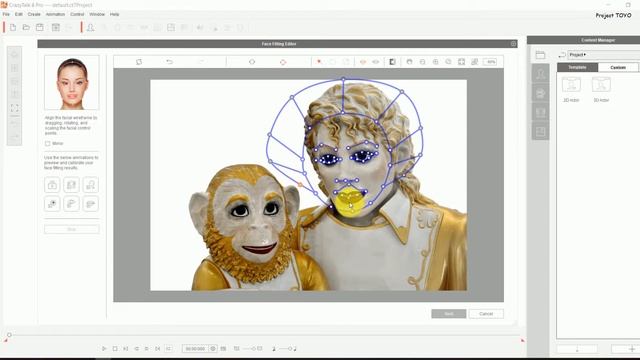The width and height of the screenshot is (640, 360).
Task: Click the back arrow beside Project dropdown
Action: [562, 55]
